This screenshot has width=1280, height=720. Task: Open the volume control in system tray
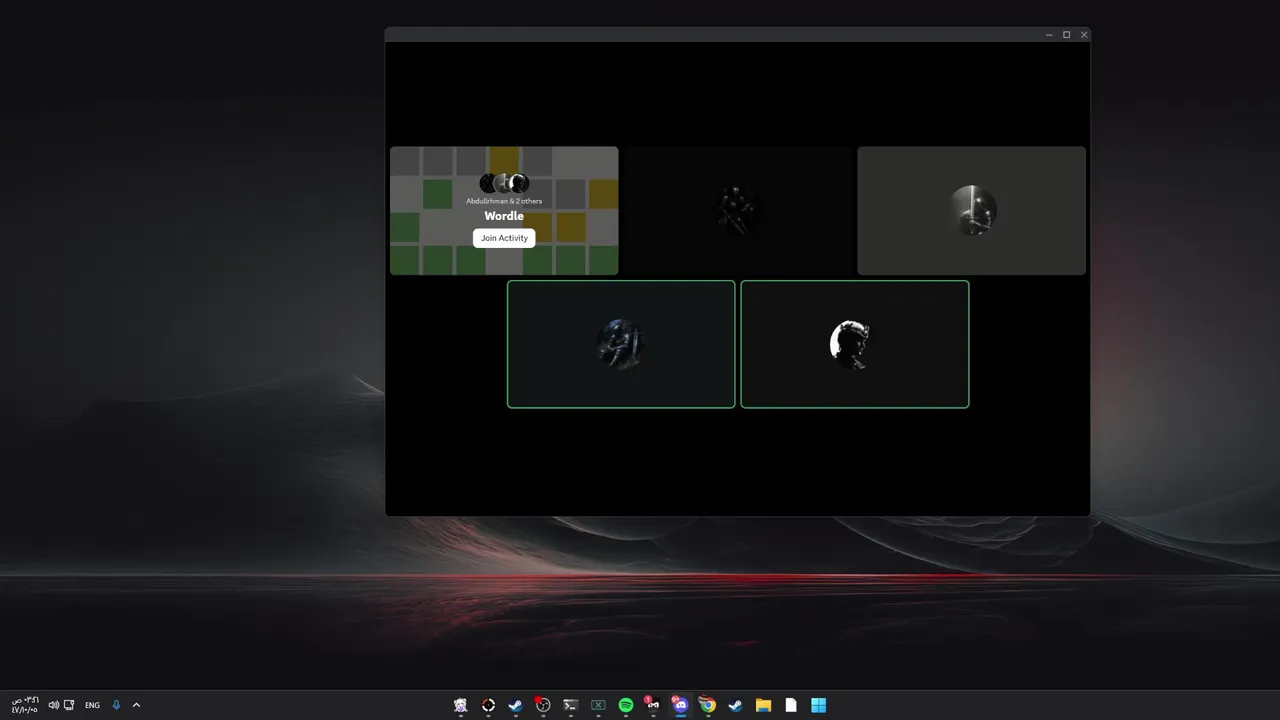coord(54,705)
